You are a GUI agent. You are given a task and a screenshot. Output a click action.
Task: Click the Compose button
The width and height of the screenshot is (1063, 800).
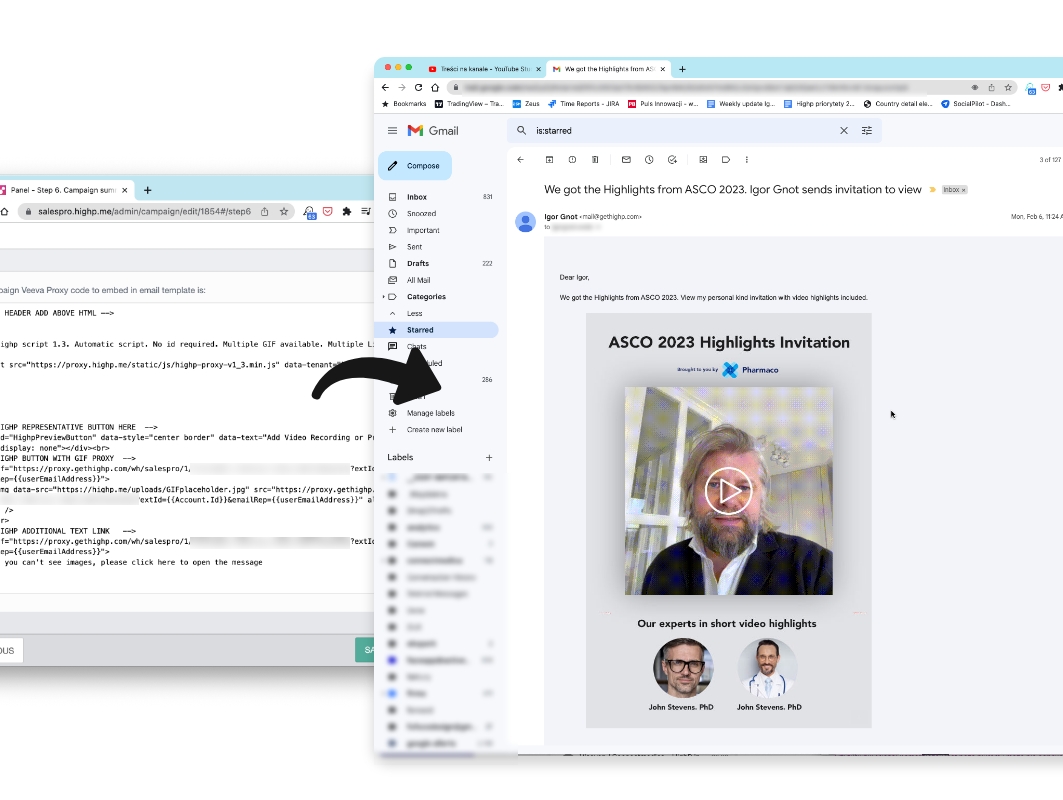415,165
